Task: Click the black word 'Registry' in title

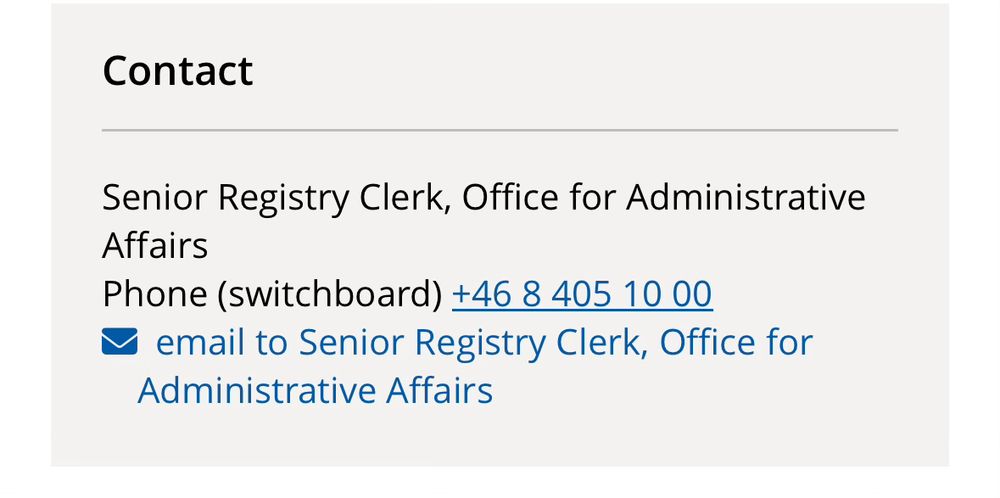Action: pos(284,198)
